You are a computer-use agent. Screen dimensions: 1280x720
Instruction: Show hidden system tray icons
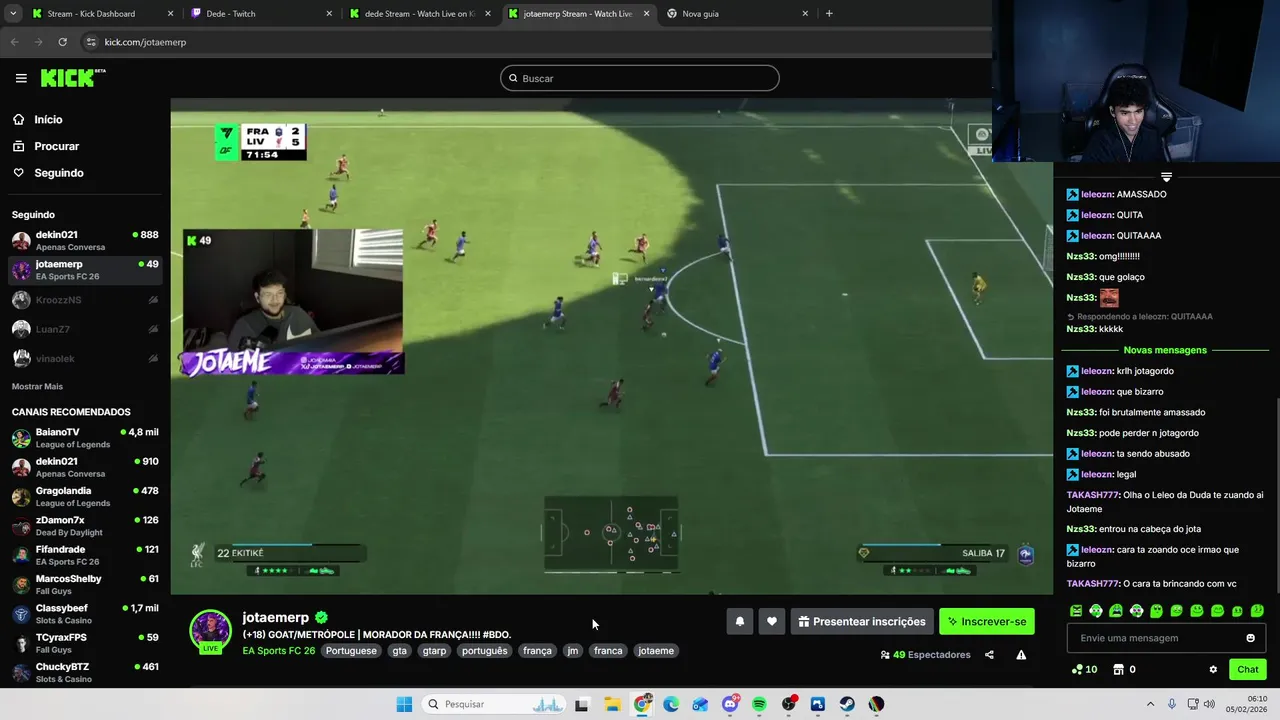(x=1150, y=704)
